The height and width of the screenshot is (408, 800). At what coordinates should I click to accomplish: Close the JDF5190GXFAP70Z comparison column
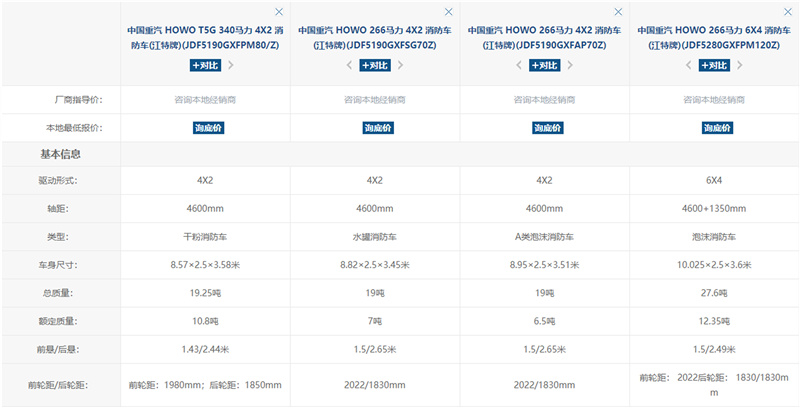pos(619,11)
